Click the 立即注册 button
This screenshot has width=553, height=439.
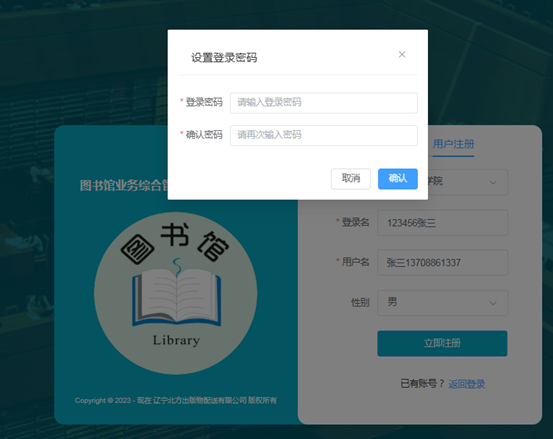click(442, 343)
